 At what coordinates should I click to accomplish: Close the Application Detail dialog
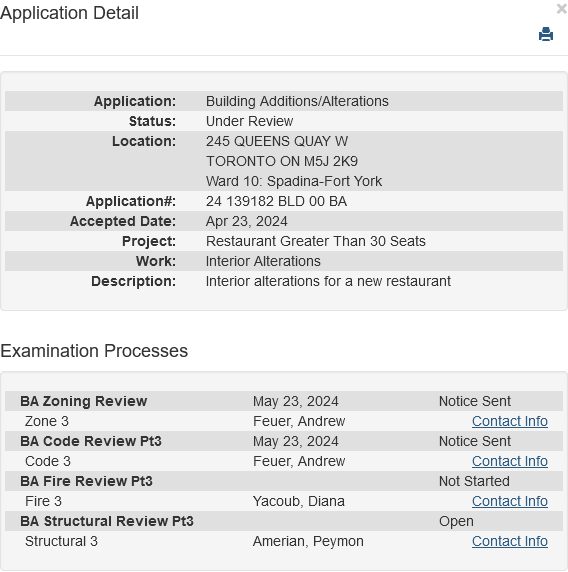click(562, 9)
